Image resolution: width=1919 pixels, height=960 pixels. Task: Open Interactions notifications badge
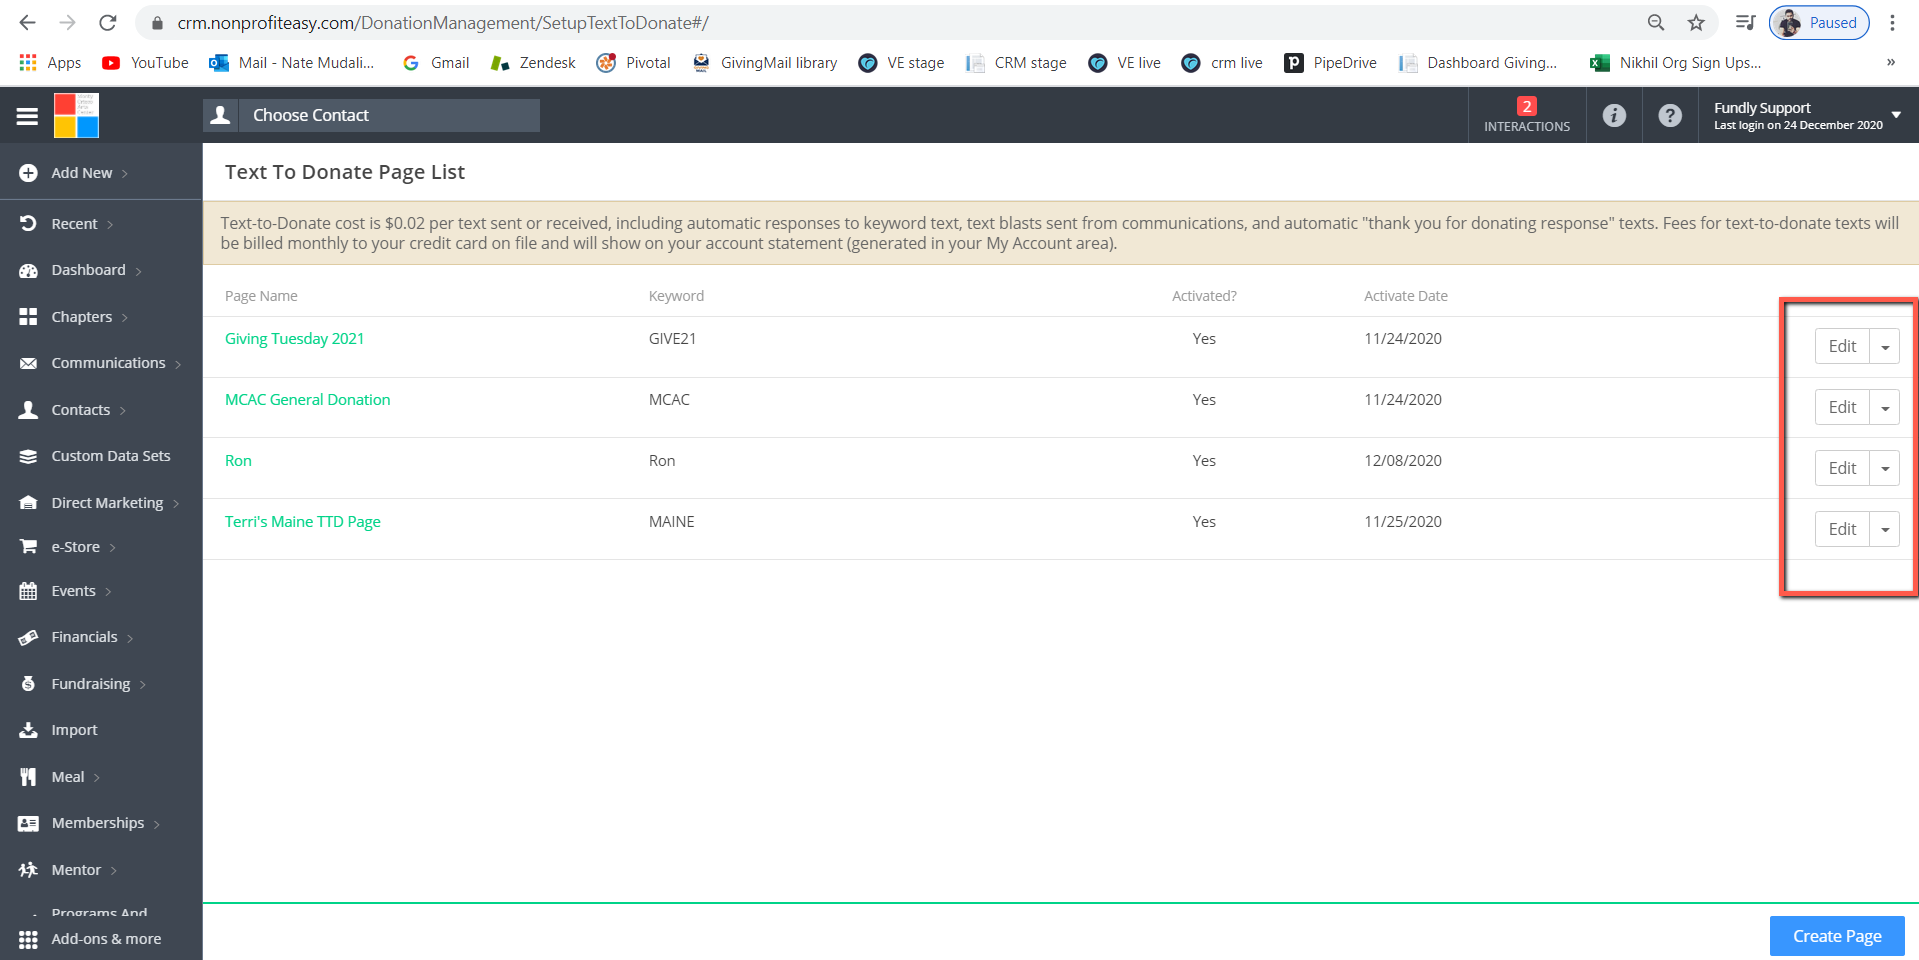[x=1527, y=115]
